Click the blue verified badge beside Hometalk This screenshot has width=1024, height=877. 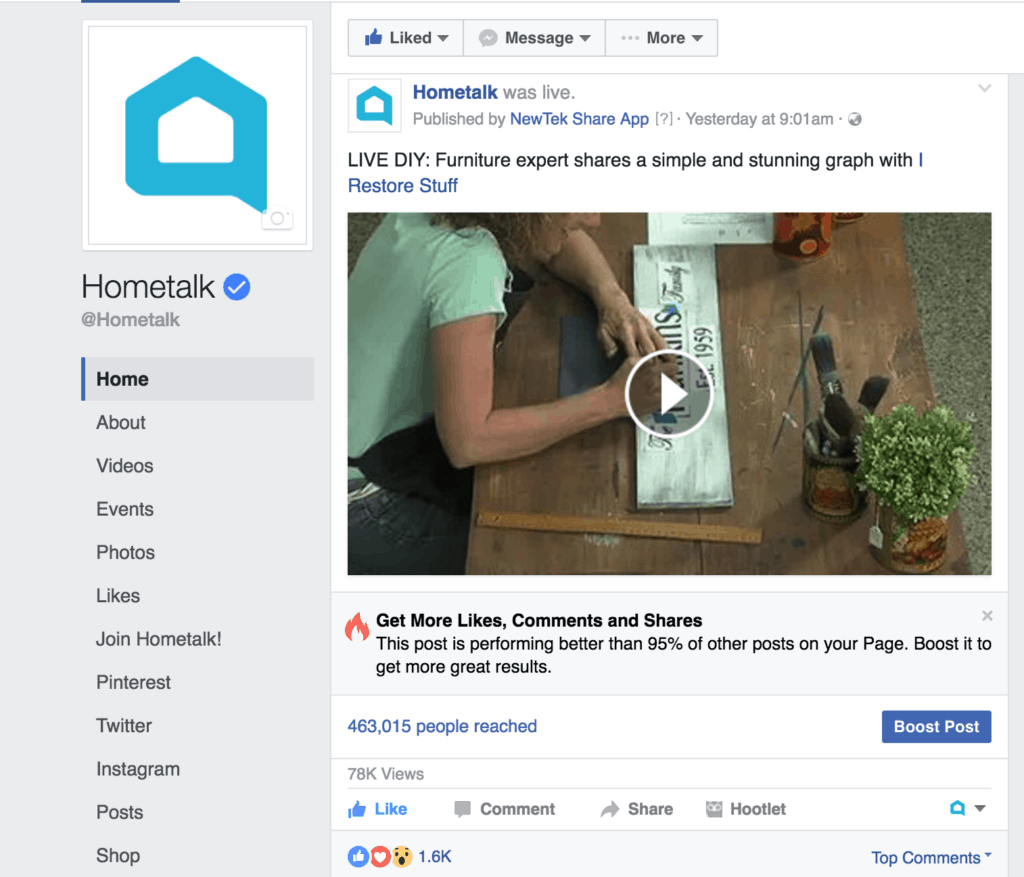[x=237, y=287]
